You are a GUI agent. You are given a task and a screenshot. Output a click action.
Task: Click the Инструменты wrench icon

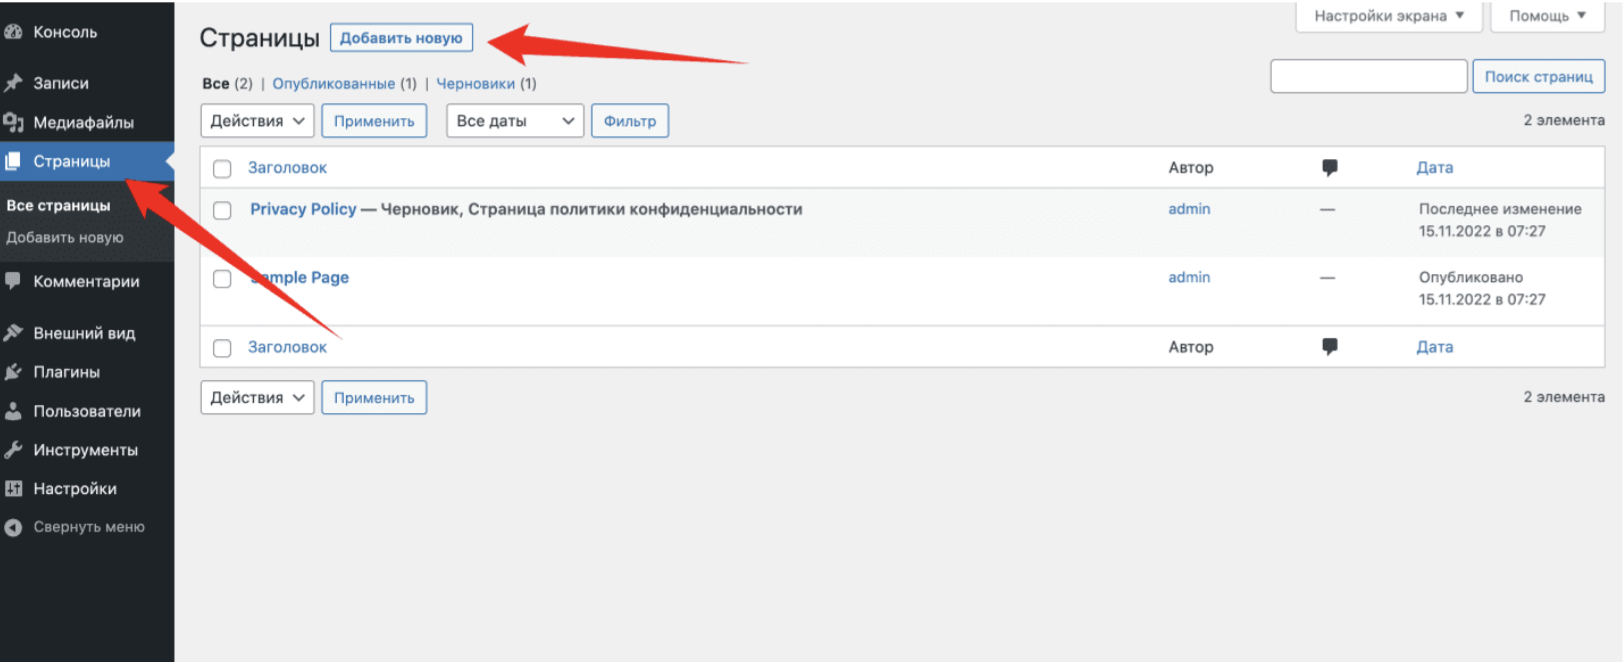coord(13,450)
